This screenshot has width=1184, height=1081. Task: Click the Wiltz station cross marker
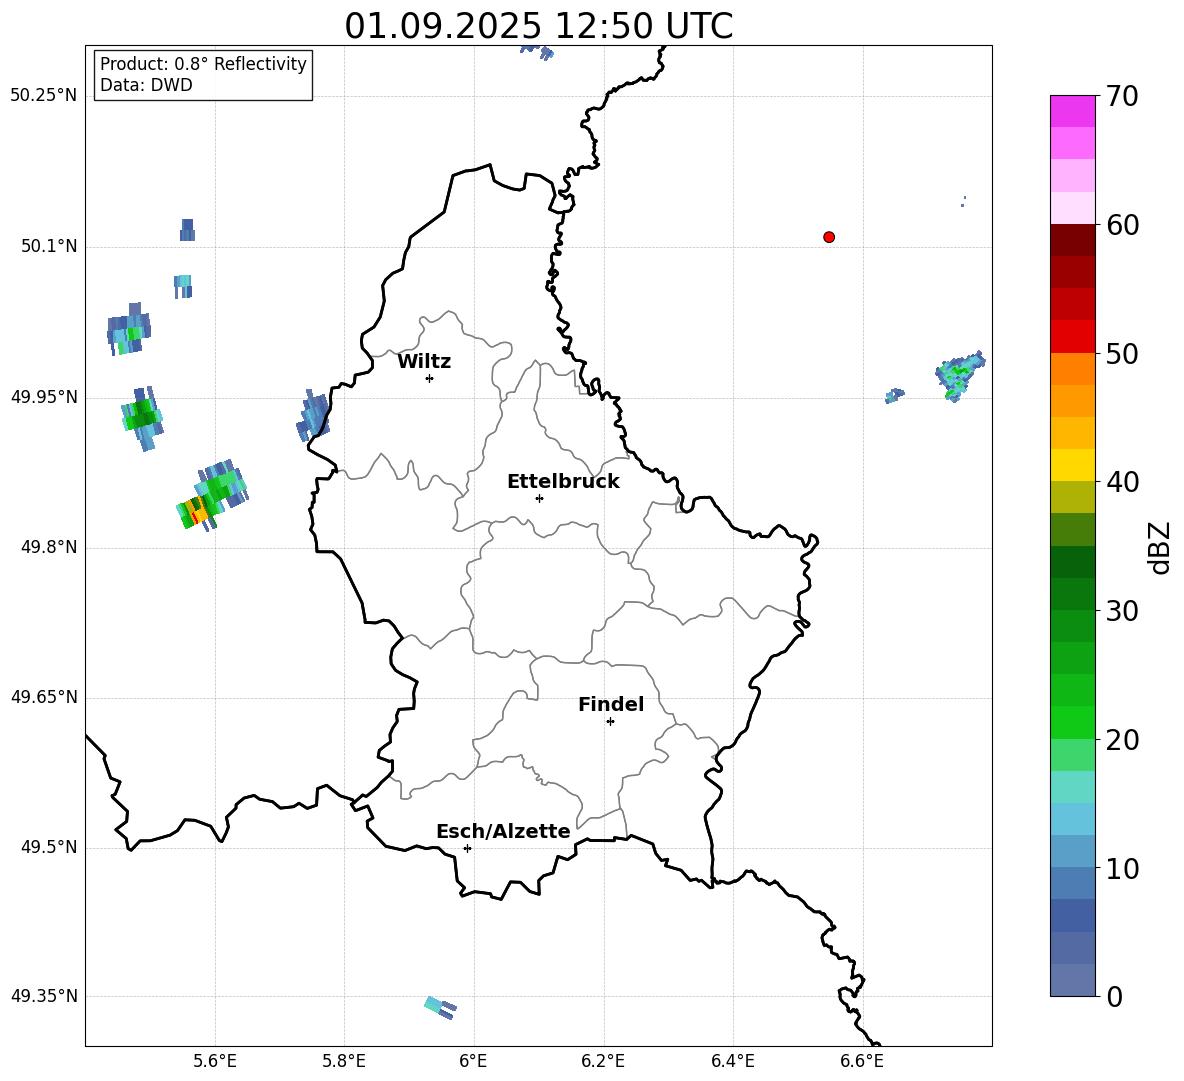pos(429,378)
